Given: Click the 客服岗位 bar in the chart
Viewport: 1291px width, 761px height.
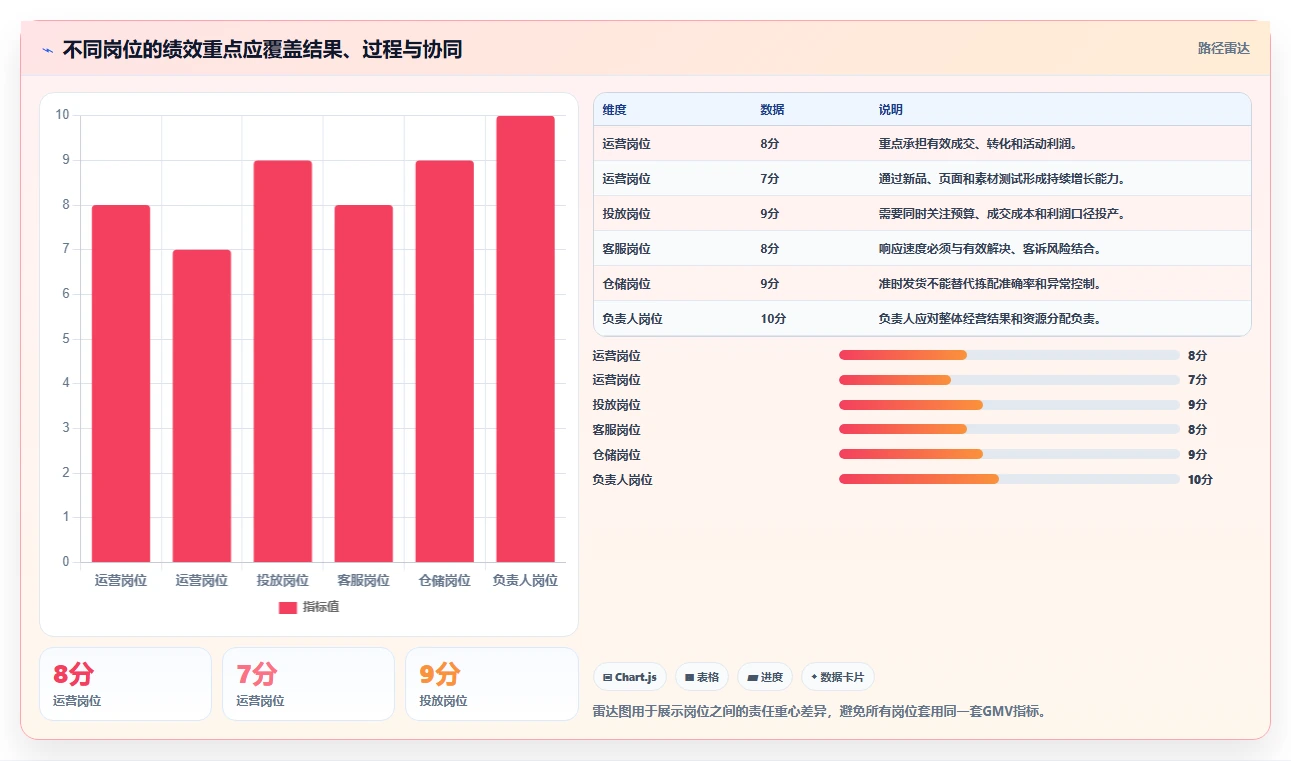Looking at the screenshot, I should (363, 384).
